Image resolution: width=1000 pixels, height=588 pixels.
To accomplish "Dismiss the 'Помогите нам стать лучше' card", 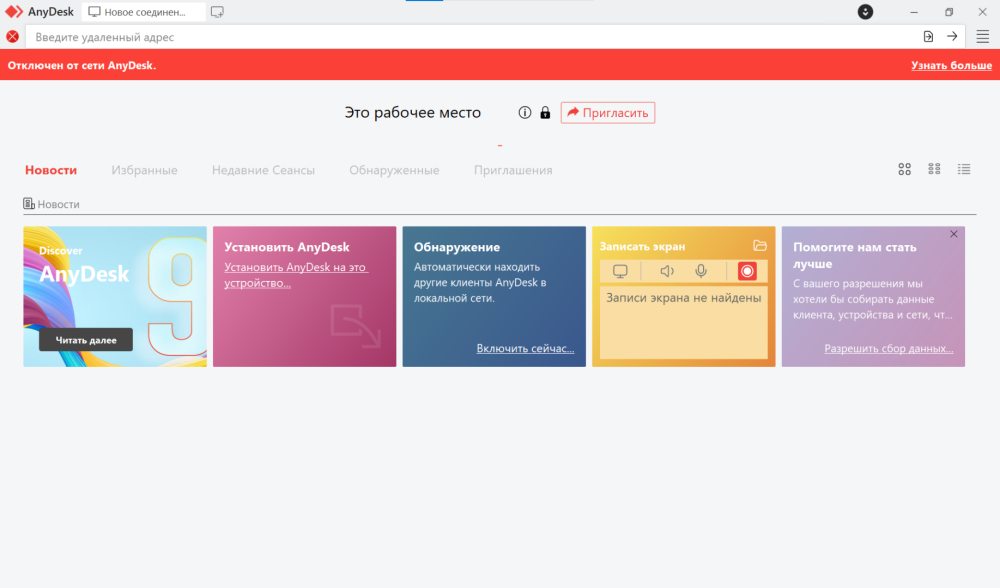I will tap(953, 234).
